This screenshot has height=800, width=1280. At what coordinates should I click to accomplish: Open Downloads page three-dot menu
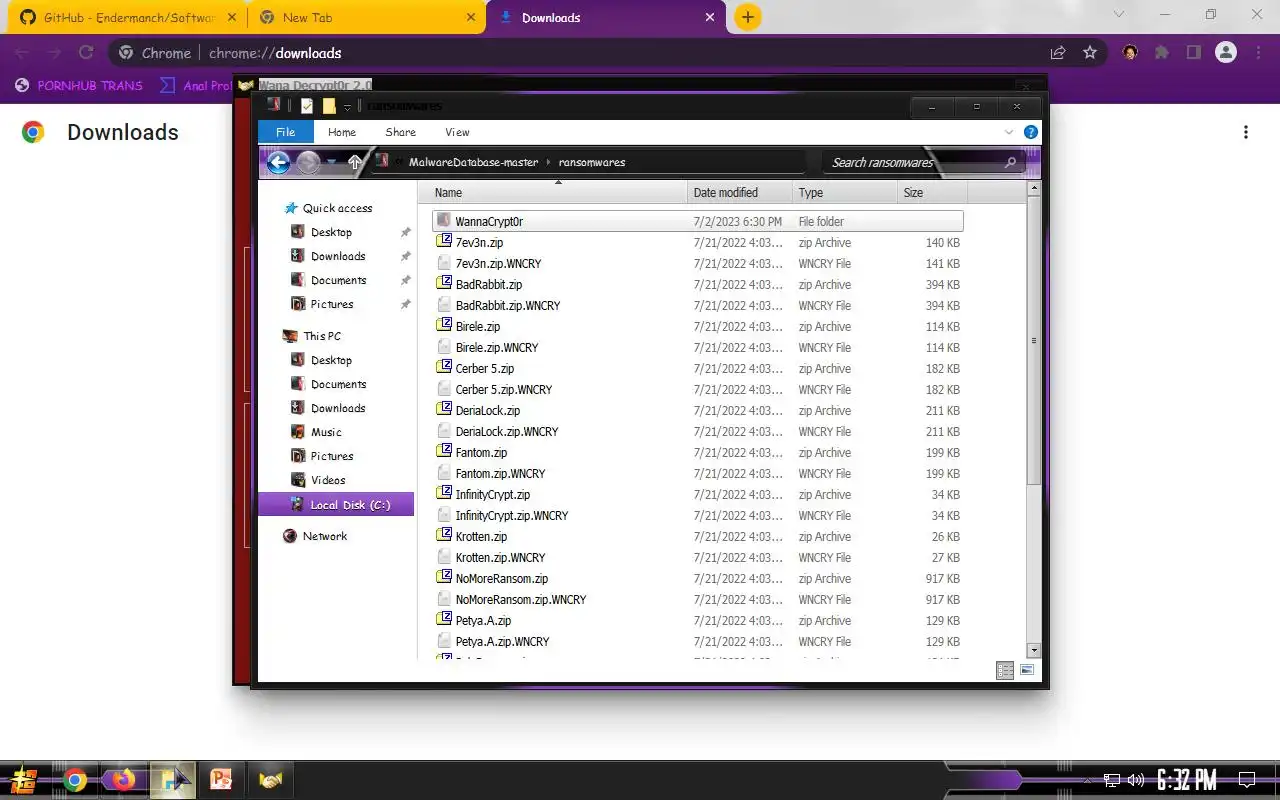[1246, 132]
